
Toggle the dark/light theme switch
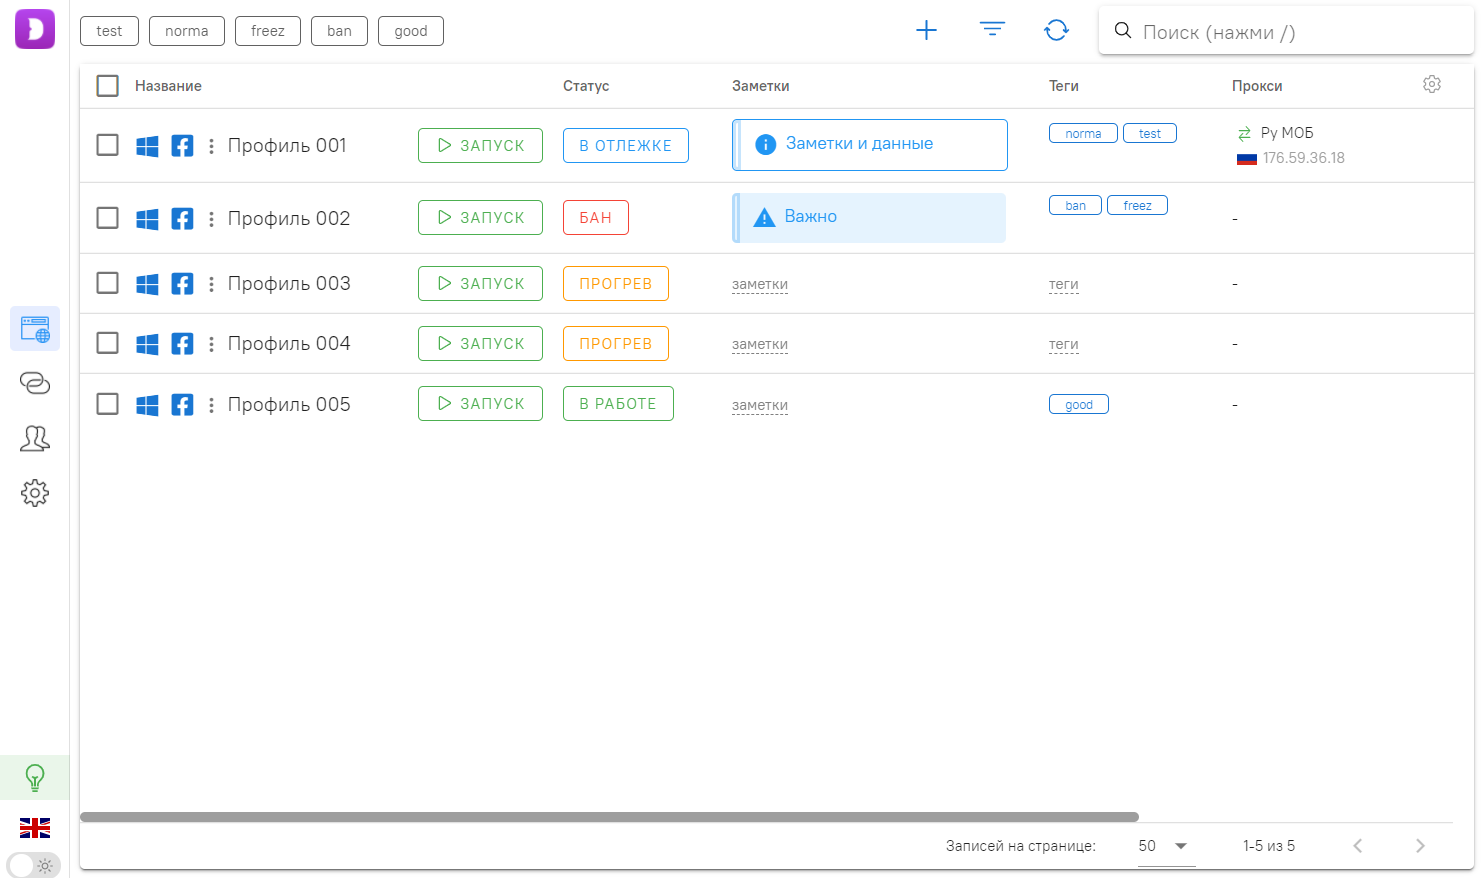pyautogui.click(x=33, y=865)
